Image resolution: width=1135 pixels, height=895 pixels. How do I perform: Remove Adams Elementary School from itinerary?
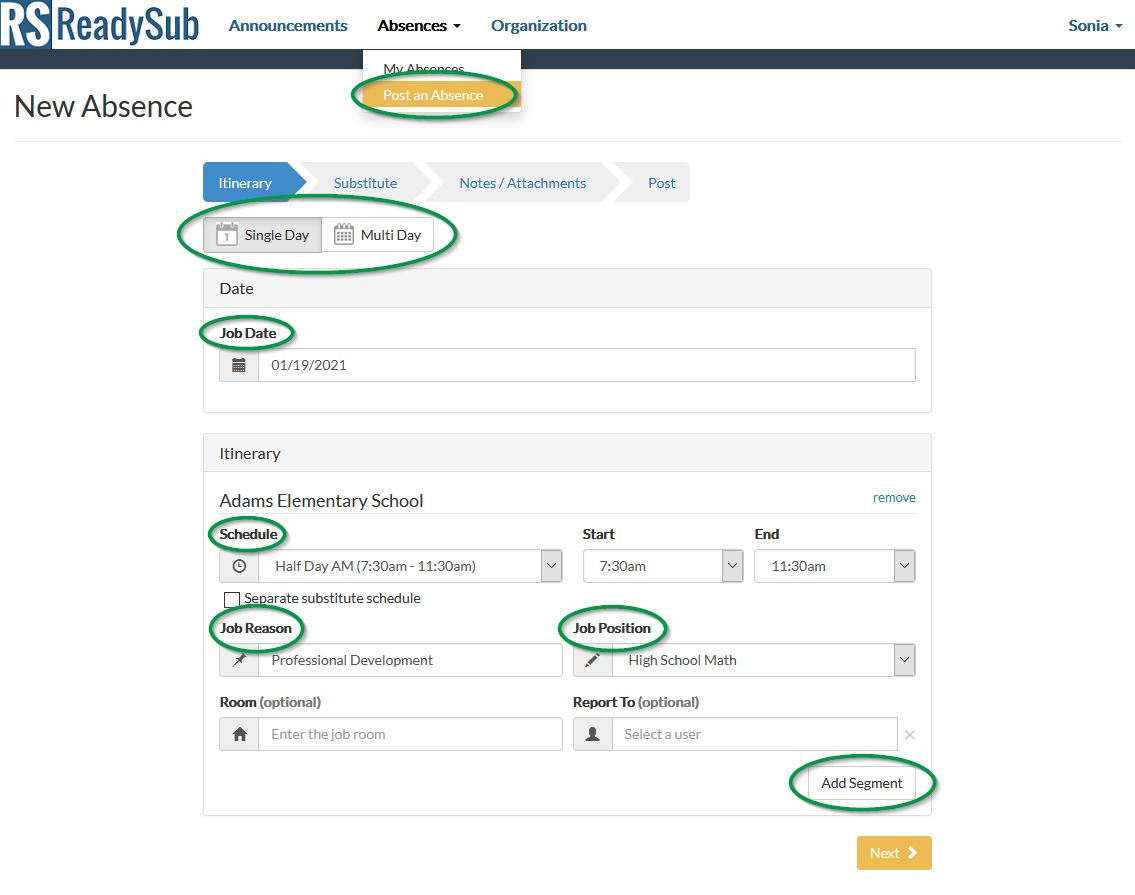894,497
